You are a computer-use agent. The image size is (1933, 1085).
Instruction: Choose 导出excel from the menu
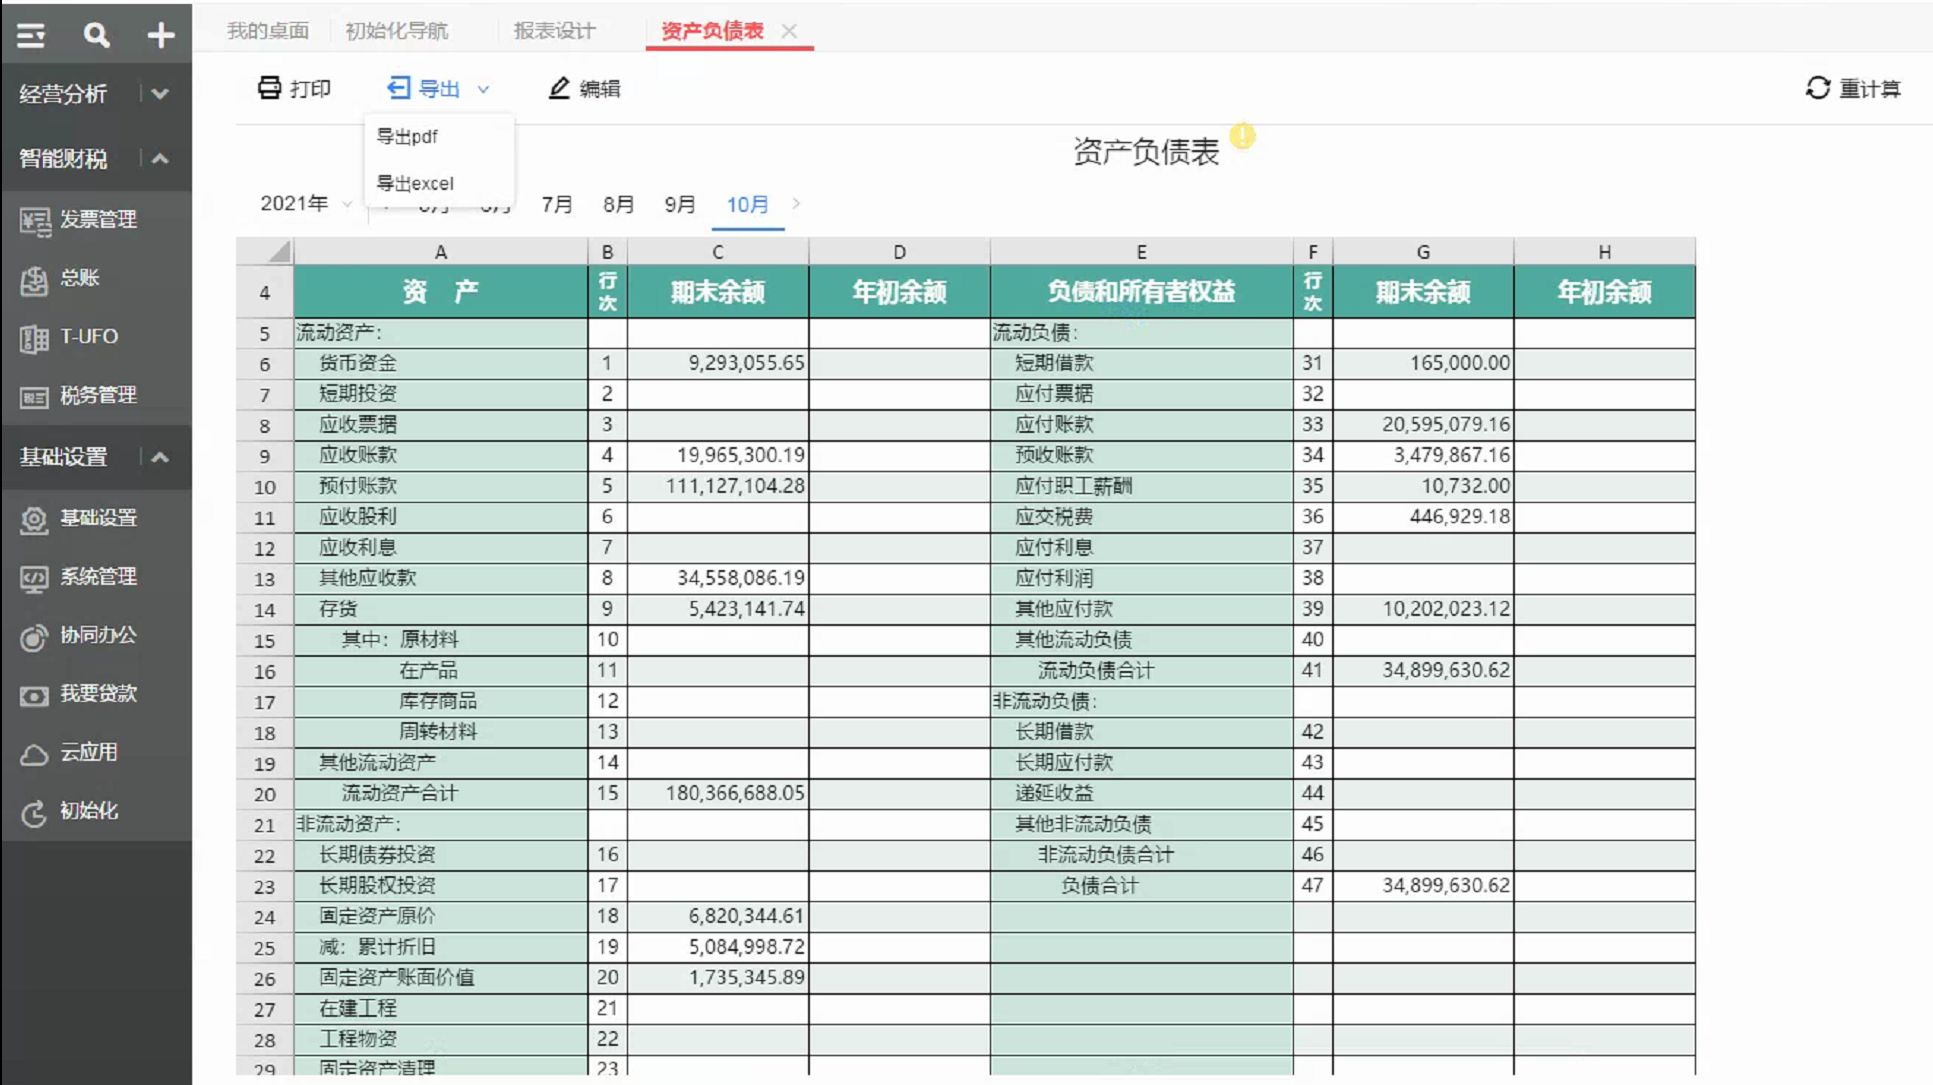(415, 183)
